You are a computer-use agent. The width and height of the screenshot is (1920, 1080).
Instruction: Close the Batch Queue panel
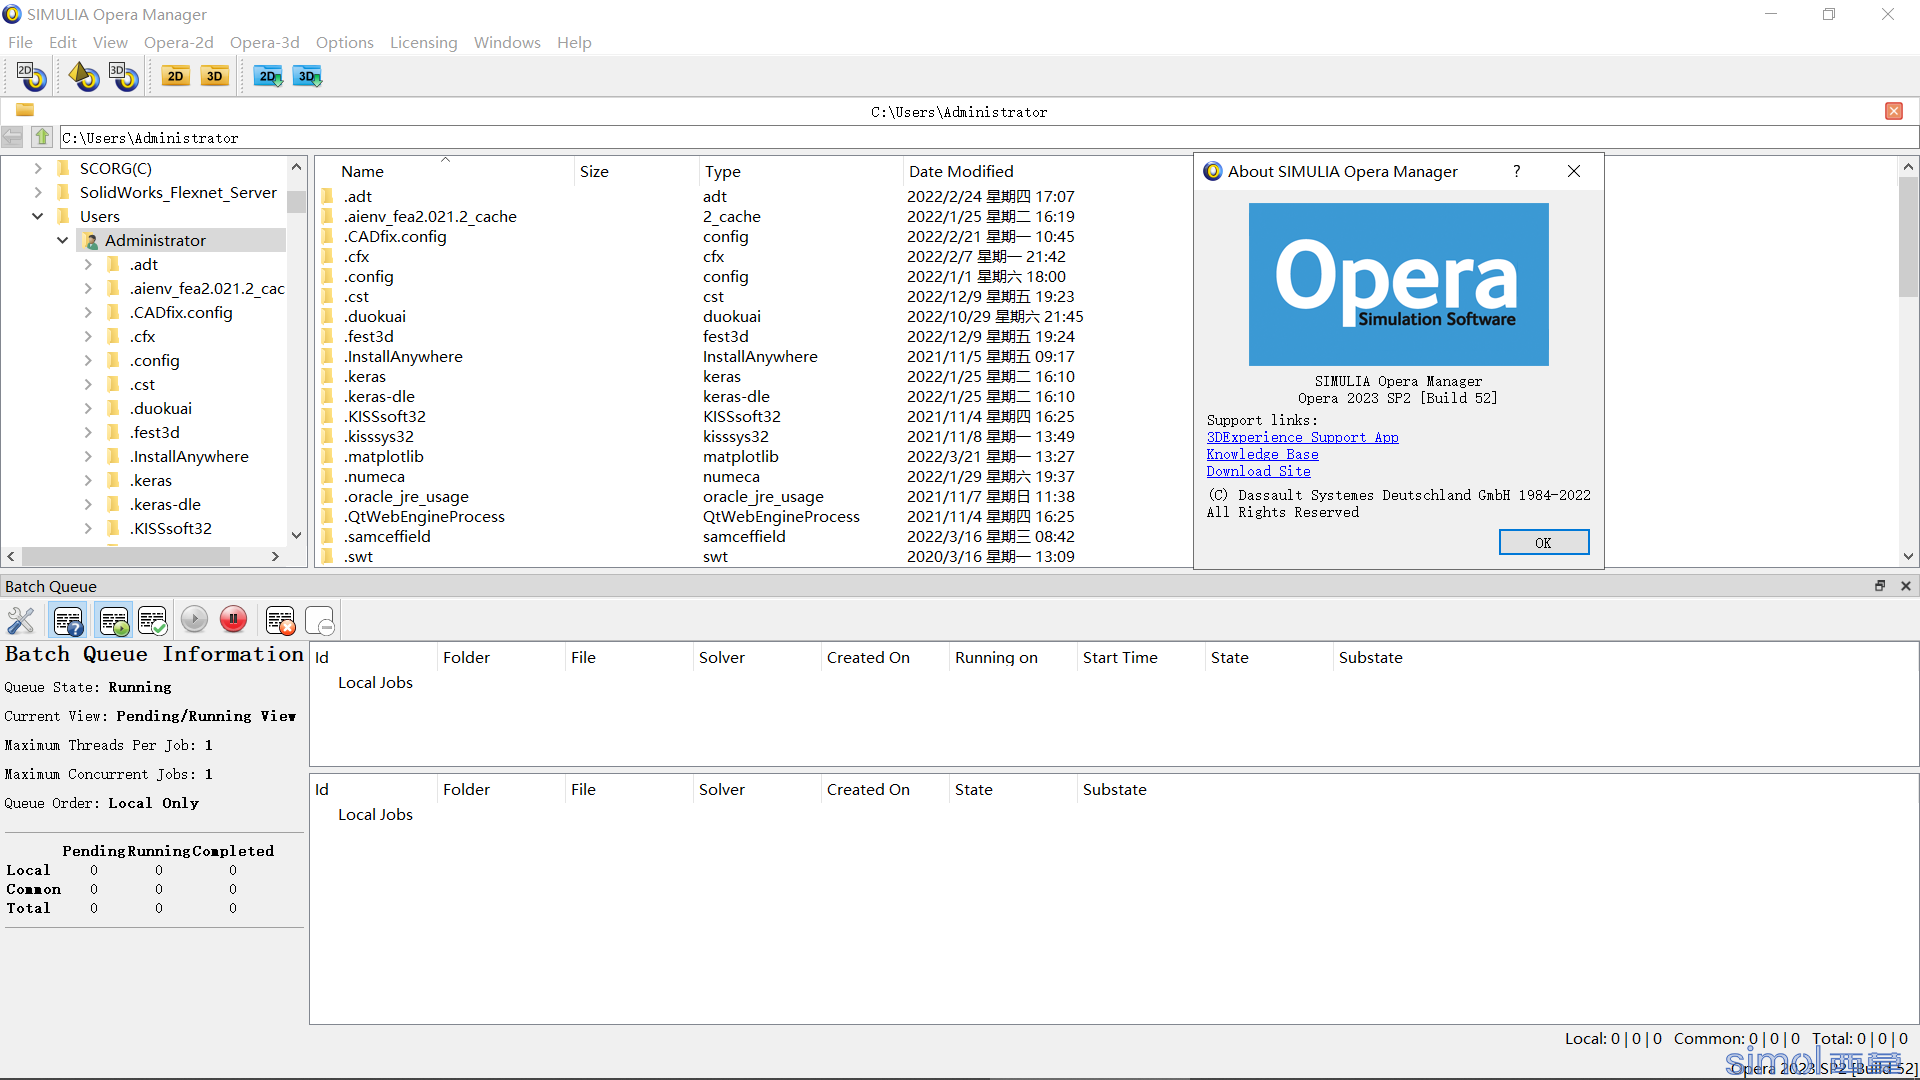(1906, 586)
